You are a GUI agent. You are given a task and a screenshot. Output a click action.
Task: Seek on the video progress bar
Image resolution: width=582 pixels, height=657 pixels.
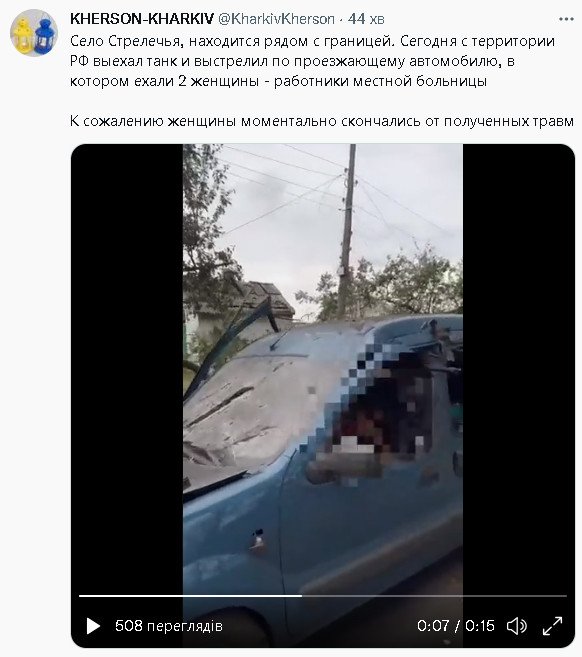[323, 595]
